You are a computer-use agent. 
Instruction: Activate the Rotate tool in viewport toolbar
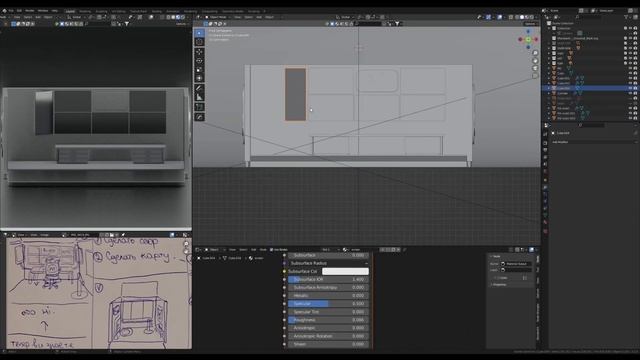199,61
